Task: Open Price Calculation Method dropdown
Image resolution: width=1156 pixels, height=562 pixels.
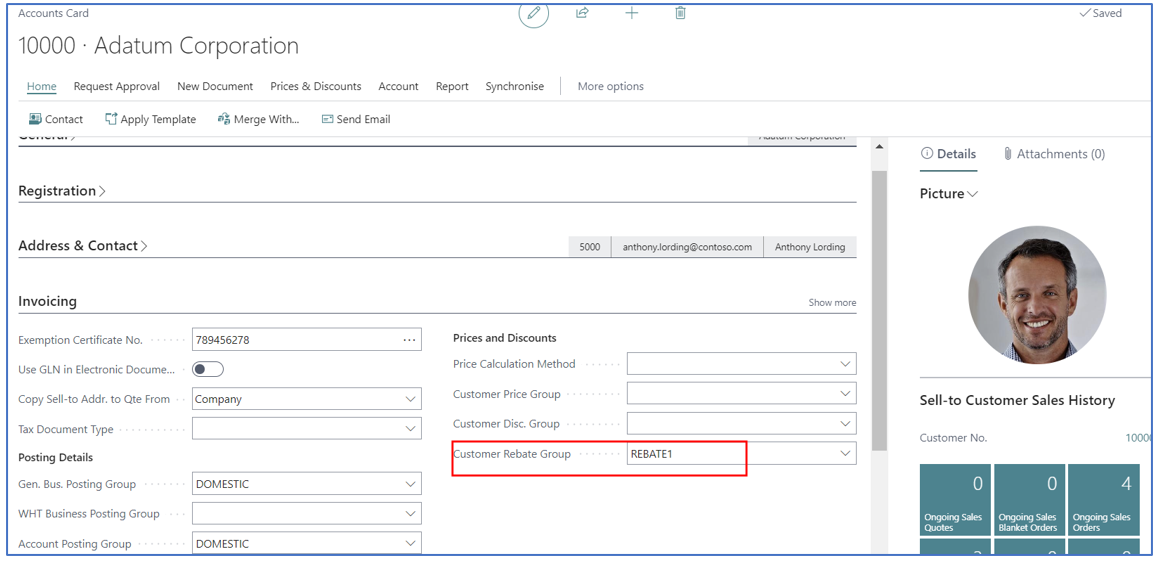Action: point(844,364)
